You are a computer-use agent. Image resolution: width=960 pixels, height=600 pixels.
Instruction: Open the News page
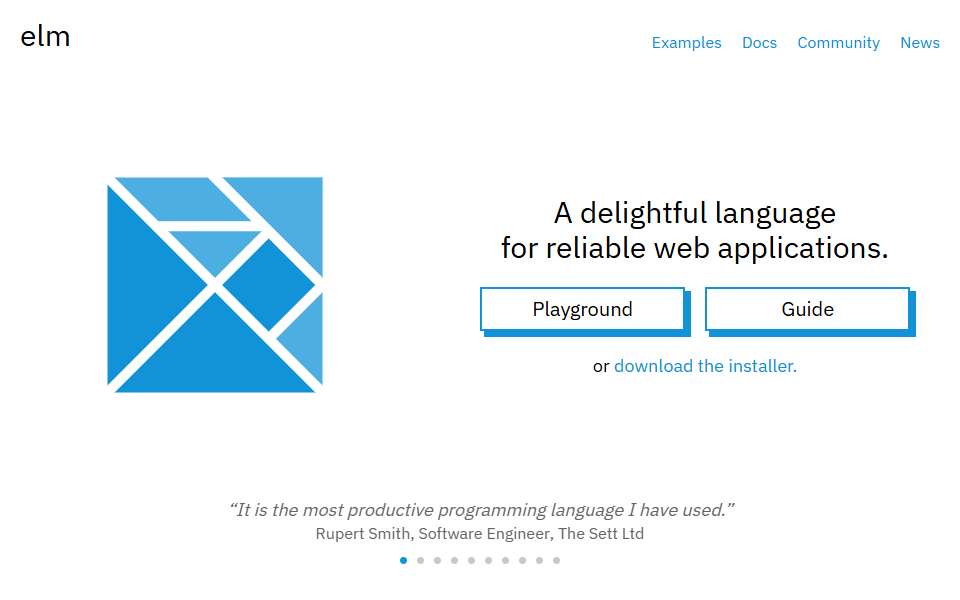920,43
